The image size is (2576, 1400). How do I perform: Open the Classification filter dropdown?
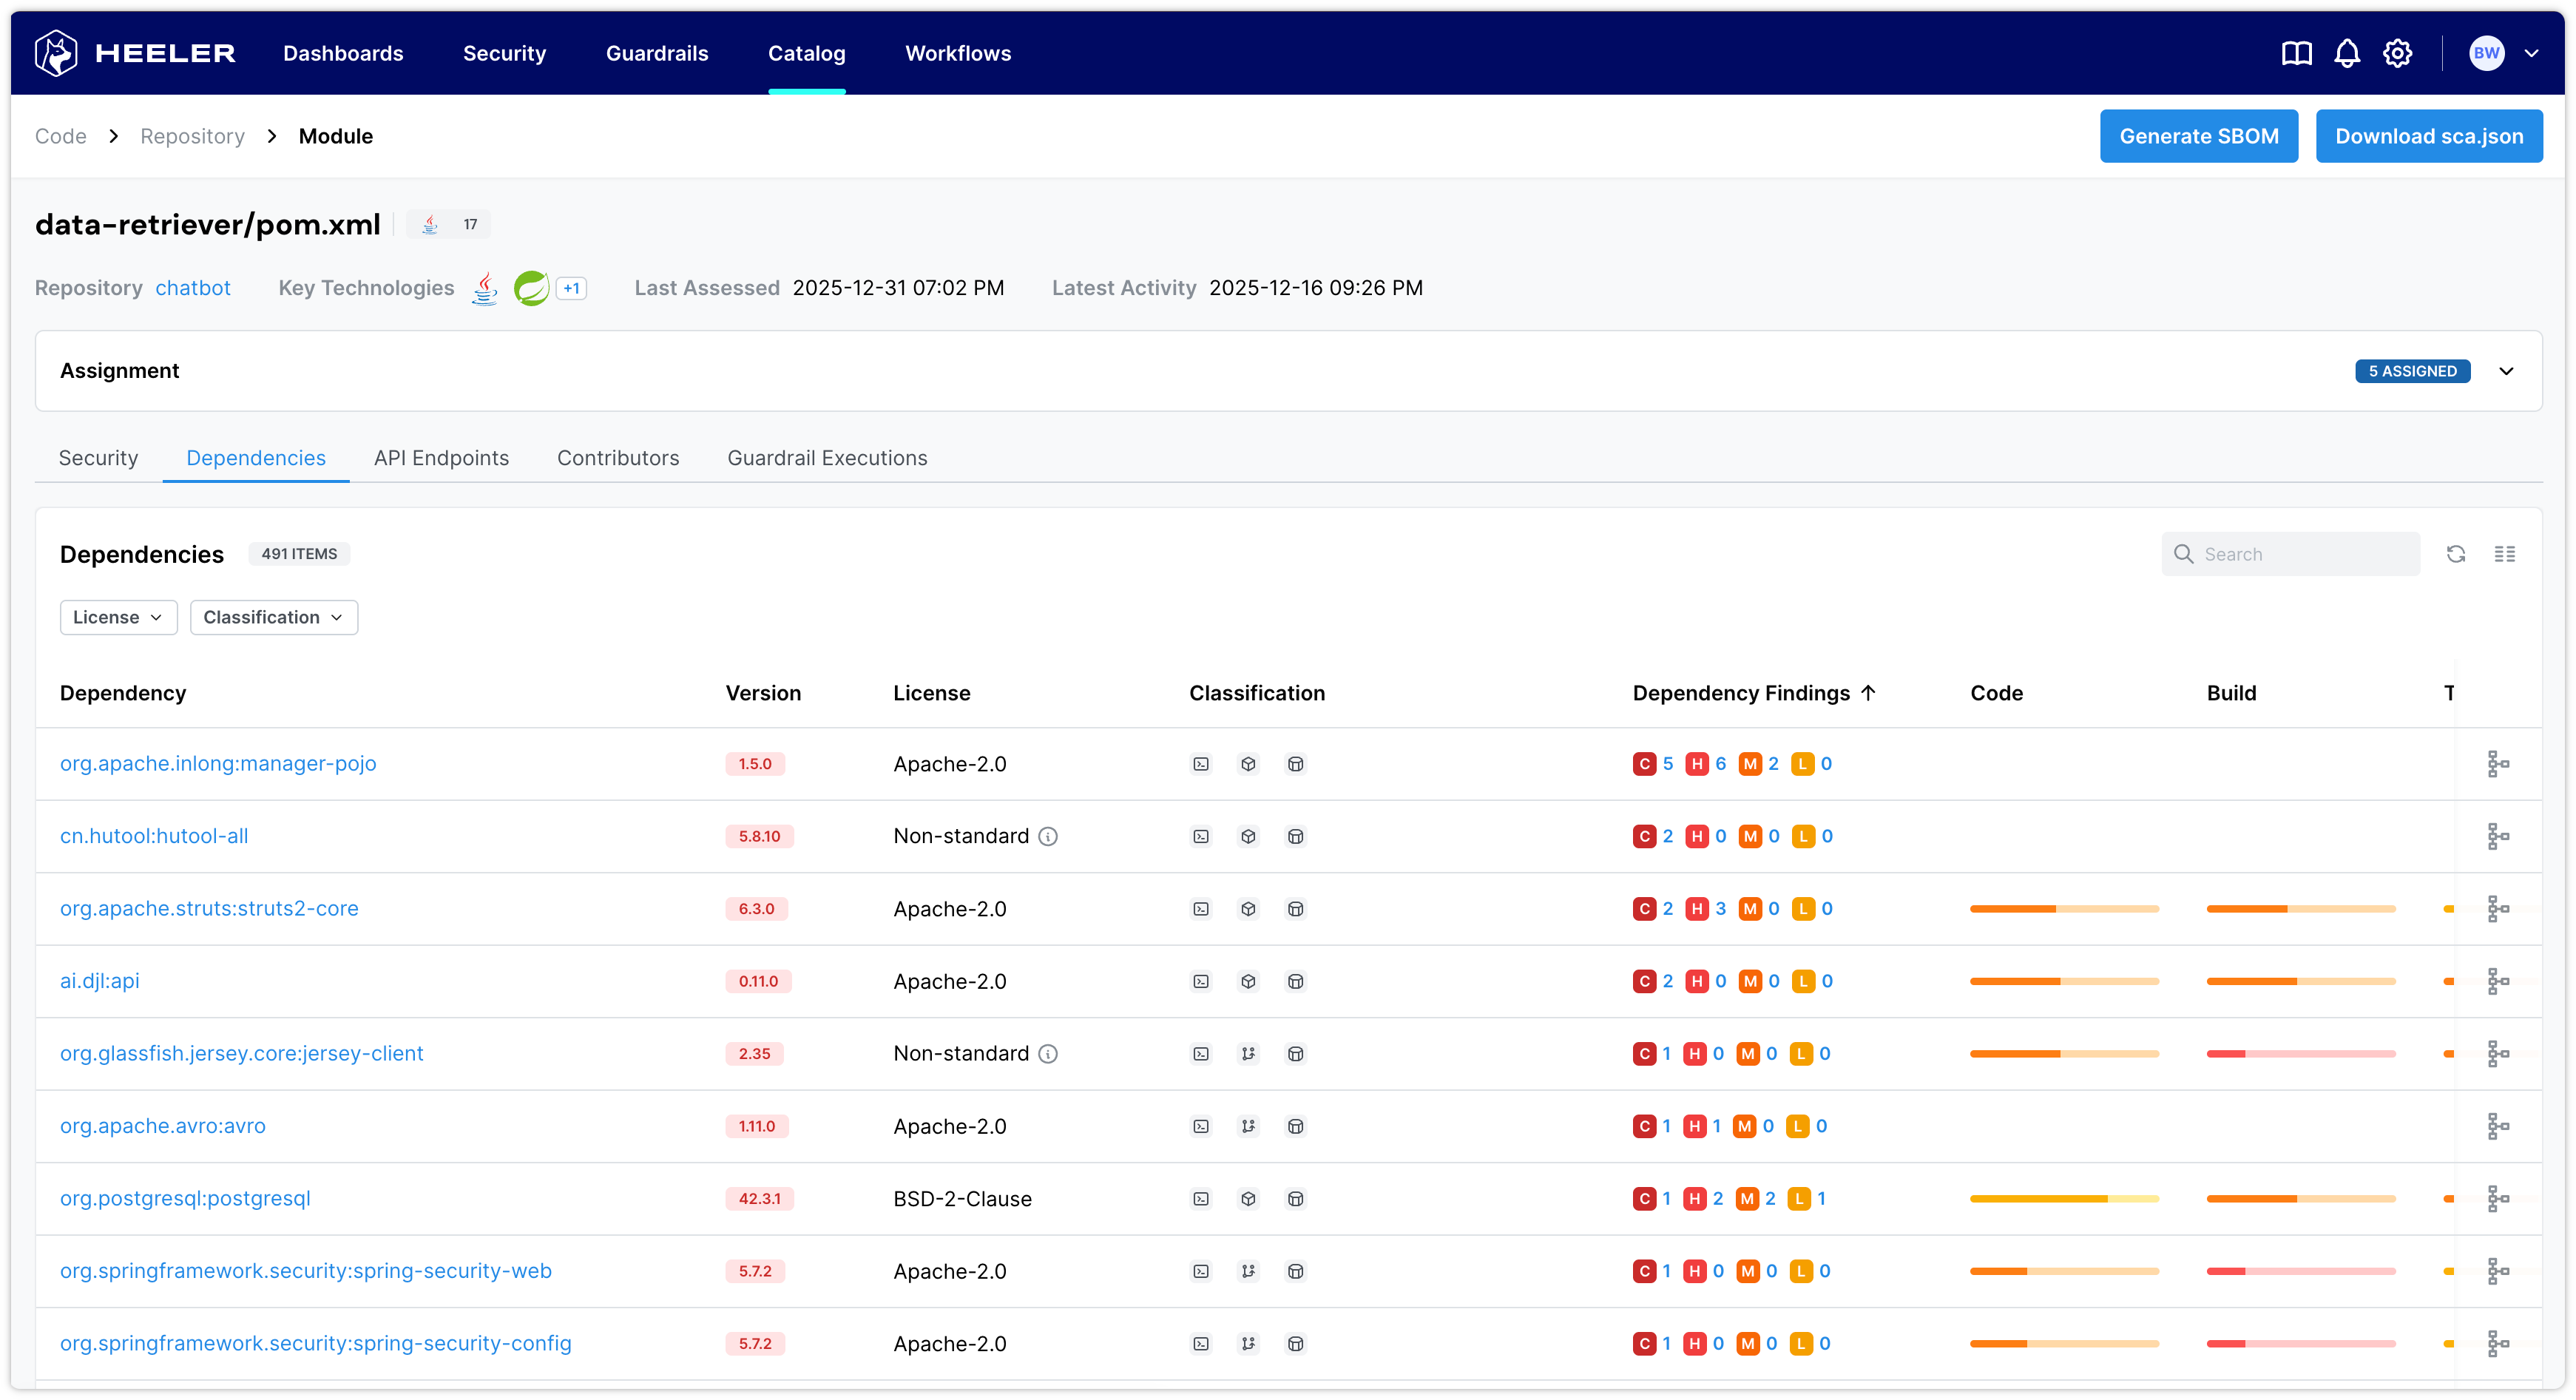pyautogui.click(x=273, y=617)
